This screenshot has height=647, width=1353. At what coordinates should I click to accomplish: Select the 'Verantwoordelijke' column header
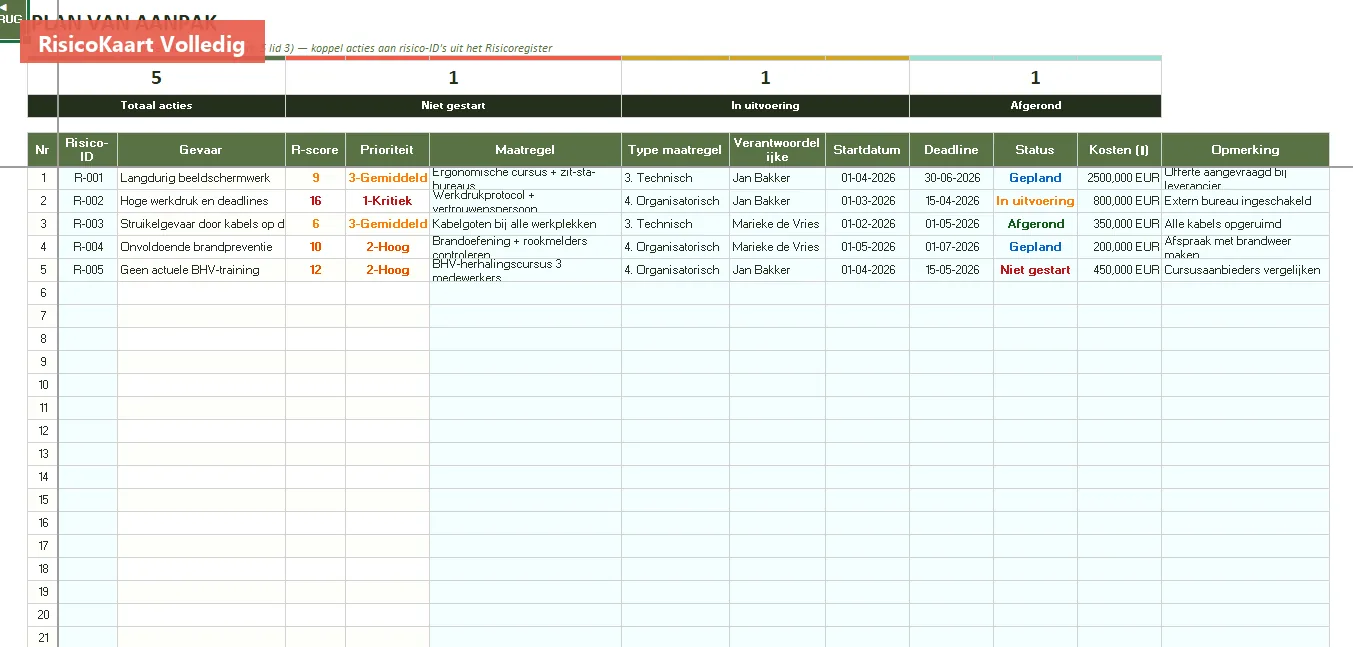777,149
